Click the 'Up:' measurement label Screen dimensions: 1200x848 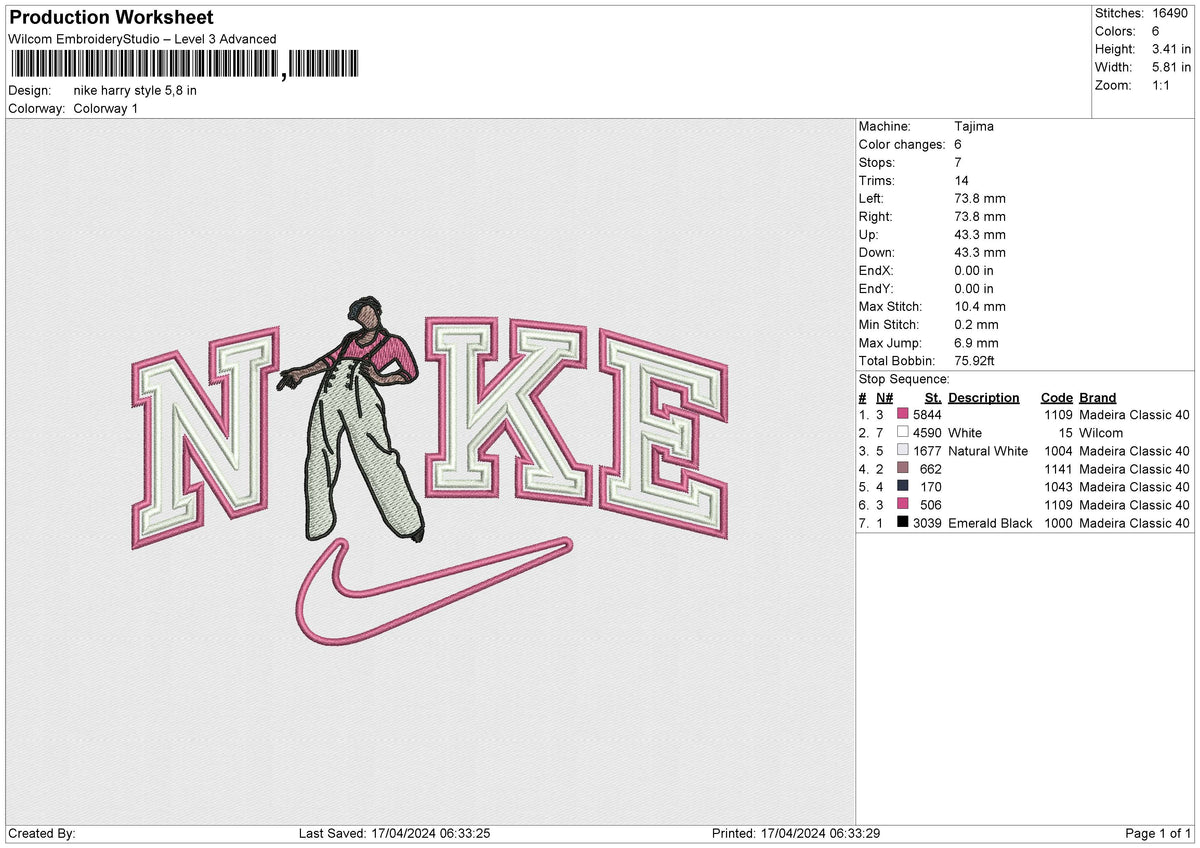870,235
